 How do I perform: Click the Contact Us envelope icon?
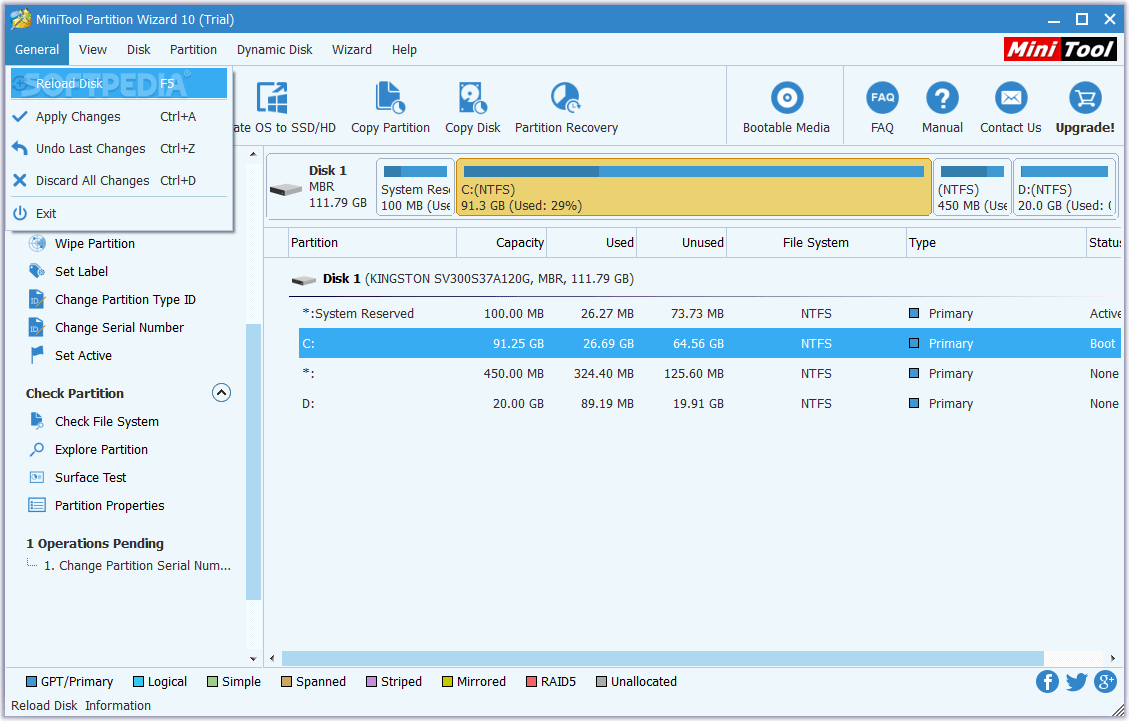pos(1011,97)
